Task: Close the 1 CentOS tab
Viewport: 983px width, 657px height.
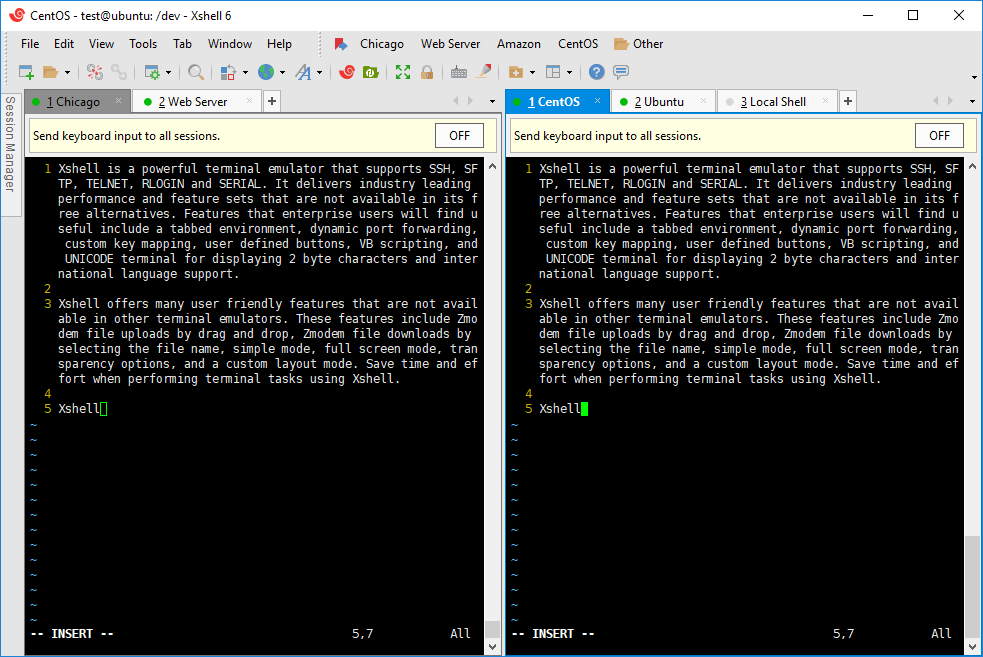Action: point(597,101)
